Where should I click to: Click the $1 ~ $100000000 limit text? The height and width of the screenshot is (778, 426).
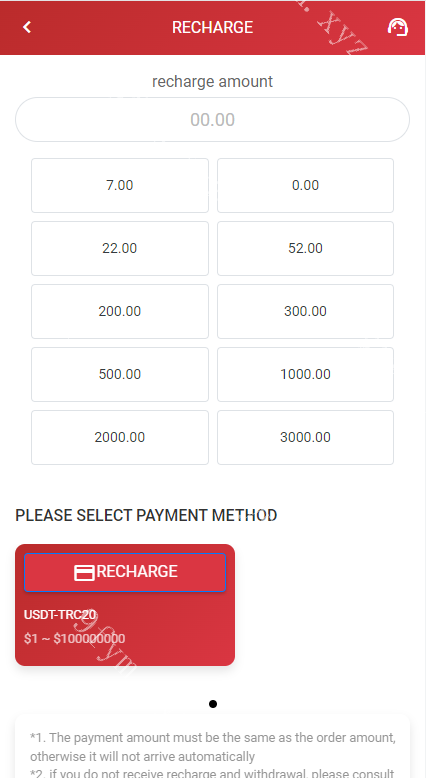coord(74,639)
